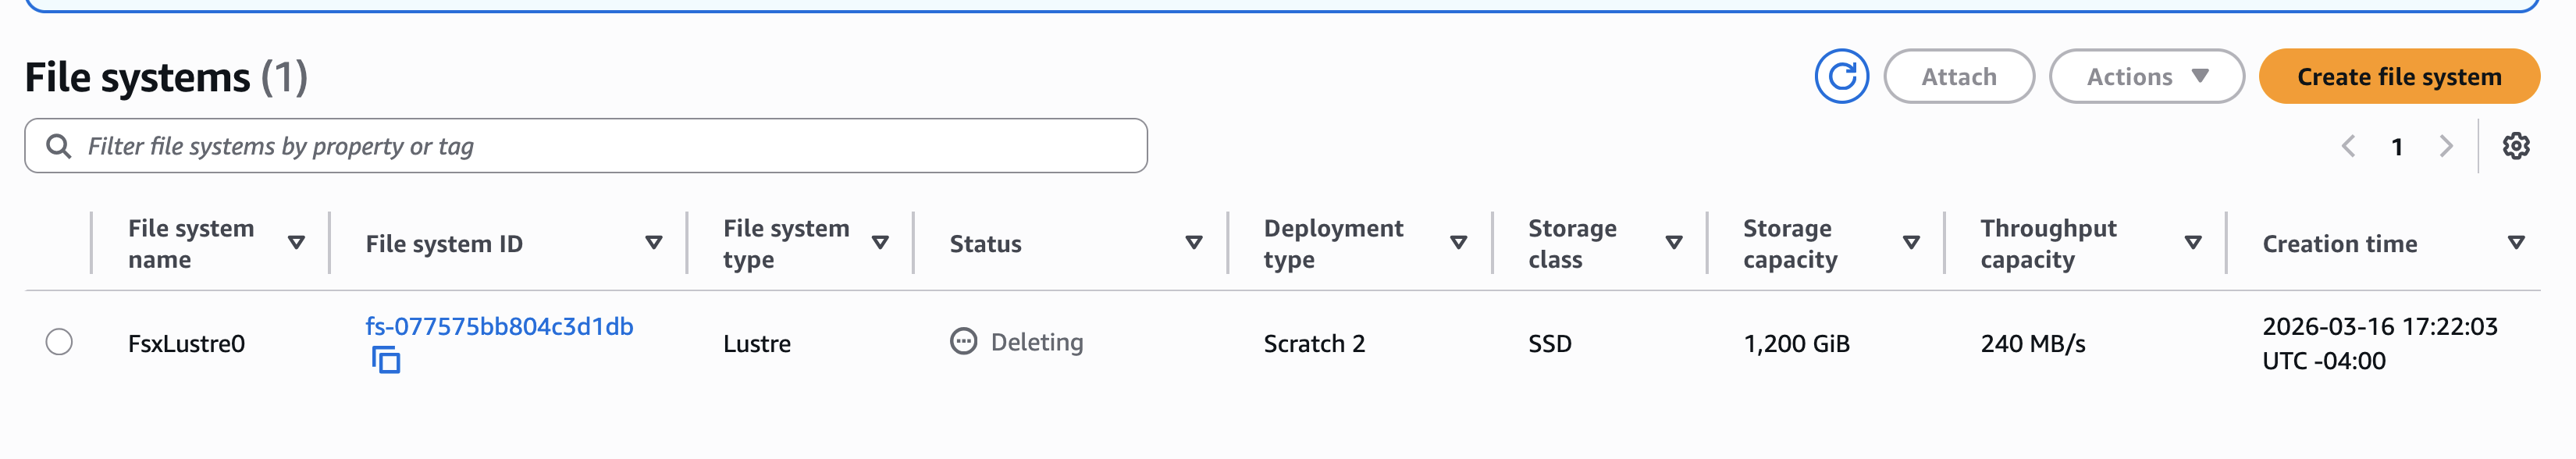Viewport: 2576px width, 459px height.
Task: Sort by Storage class column
Action: click(x=1674, y=243)
